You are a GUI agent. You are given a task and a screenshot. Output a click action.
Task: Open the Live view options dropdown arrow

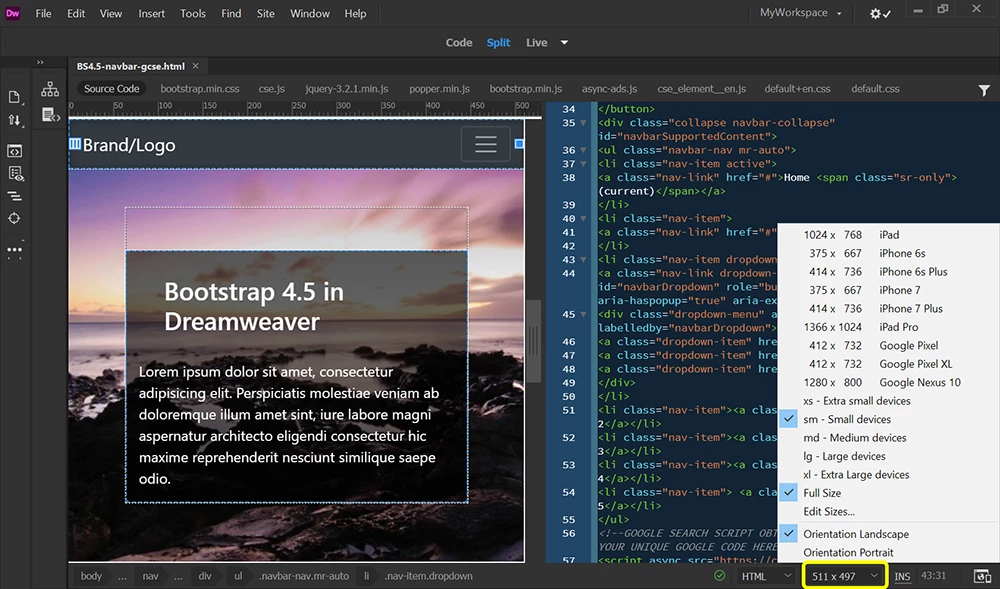564,43
